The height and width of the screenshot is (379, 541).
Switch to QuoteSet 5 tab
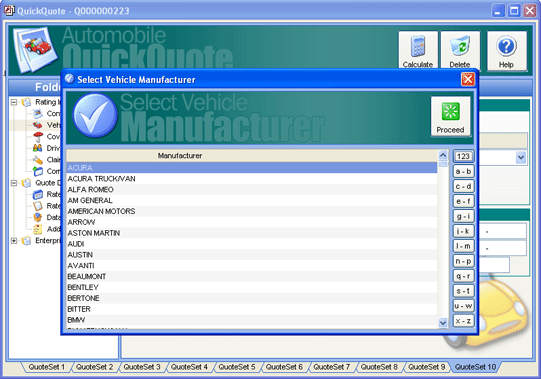[237, 367]
